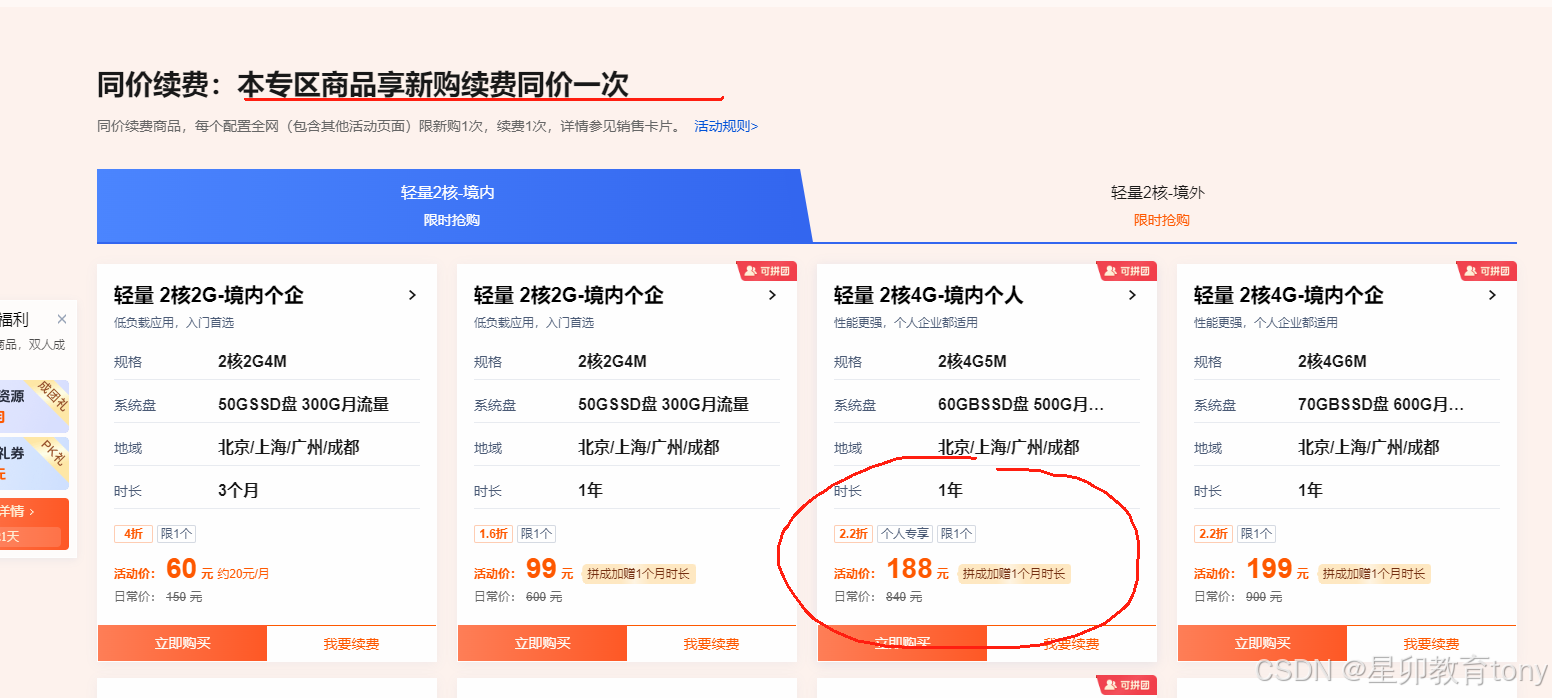Image resolution: width=1552 pixels, height=698 pixels.
Task: Click 我要续费 on the 188元 card
Action: [1072, 643]
